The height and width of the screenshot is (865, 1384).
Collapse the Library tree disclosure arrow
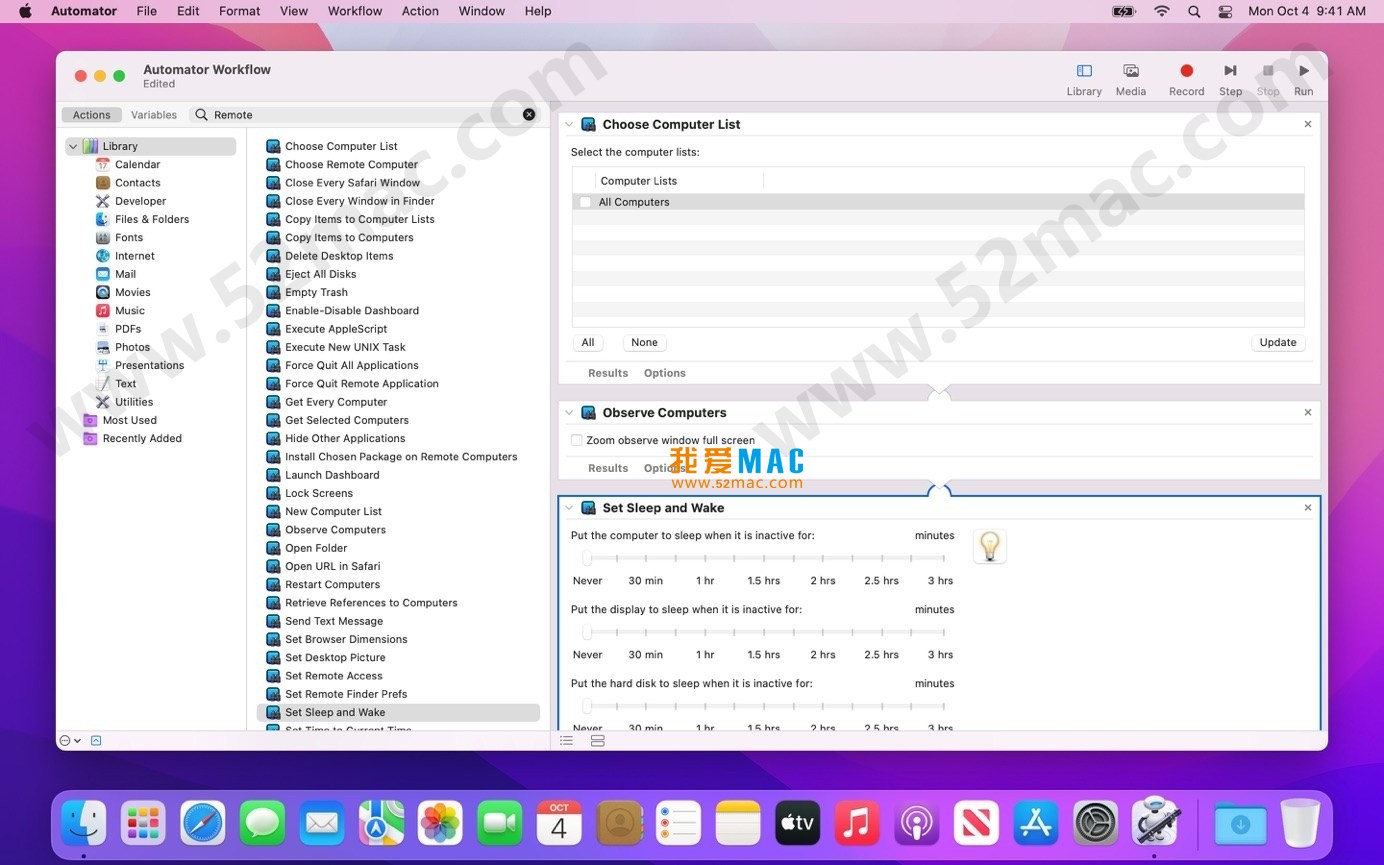[x=73, y=146]
